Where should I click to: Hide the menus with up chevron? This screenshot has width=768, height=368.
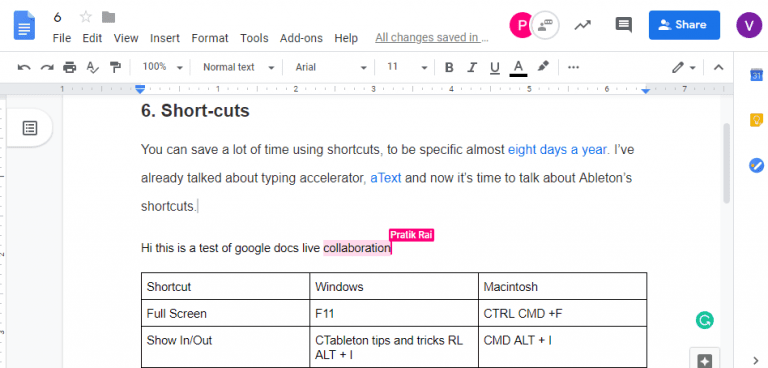pos(718,68)
